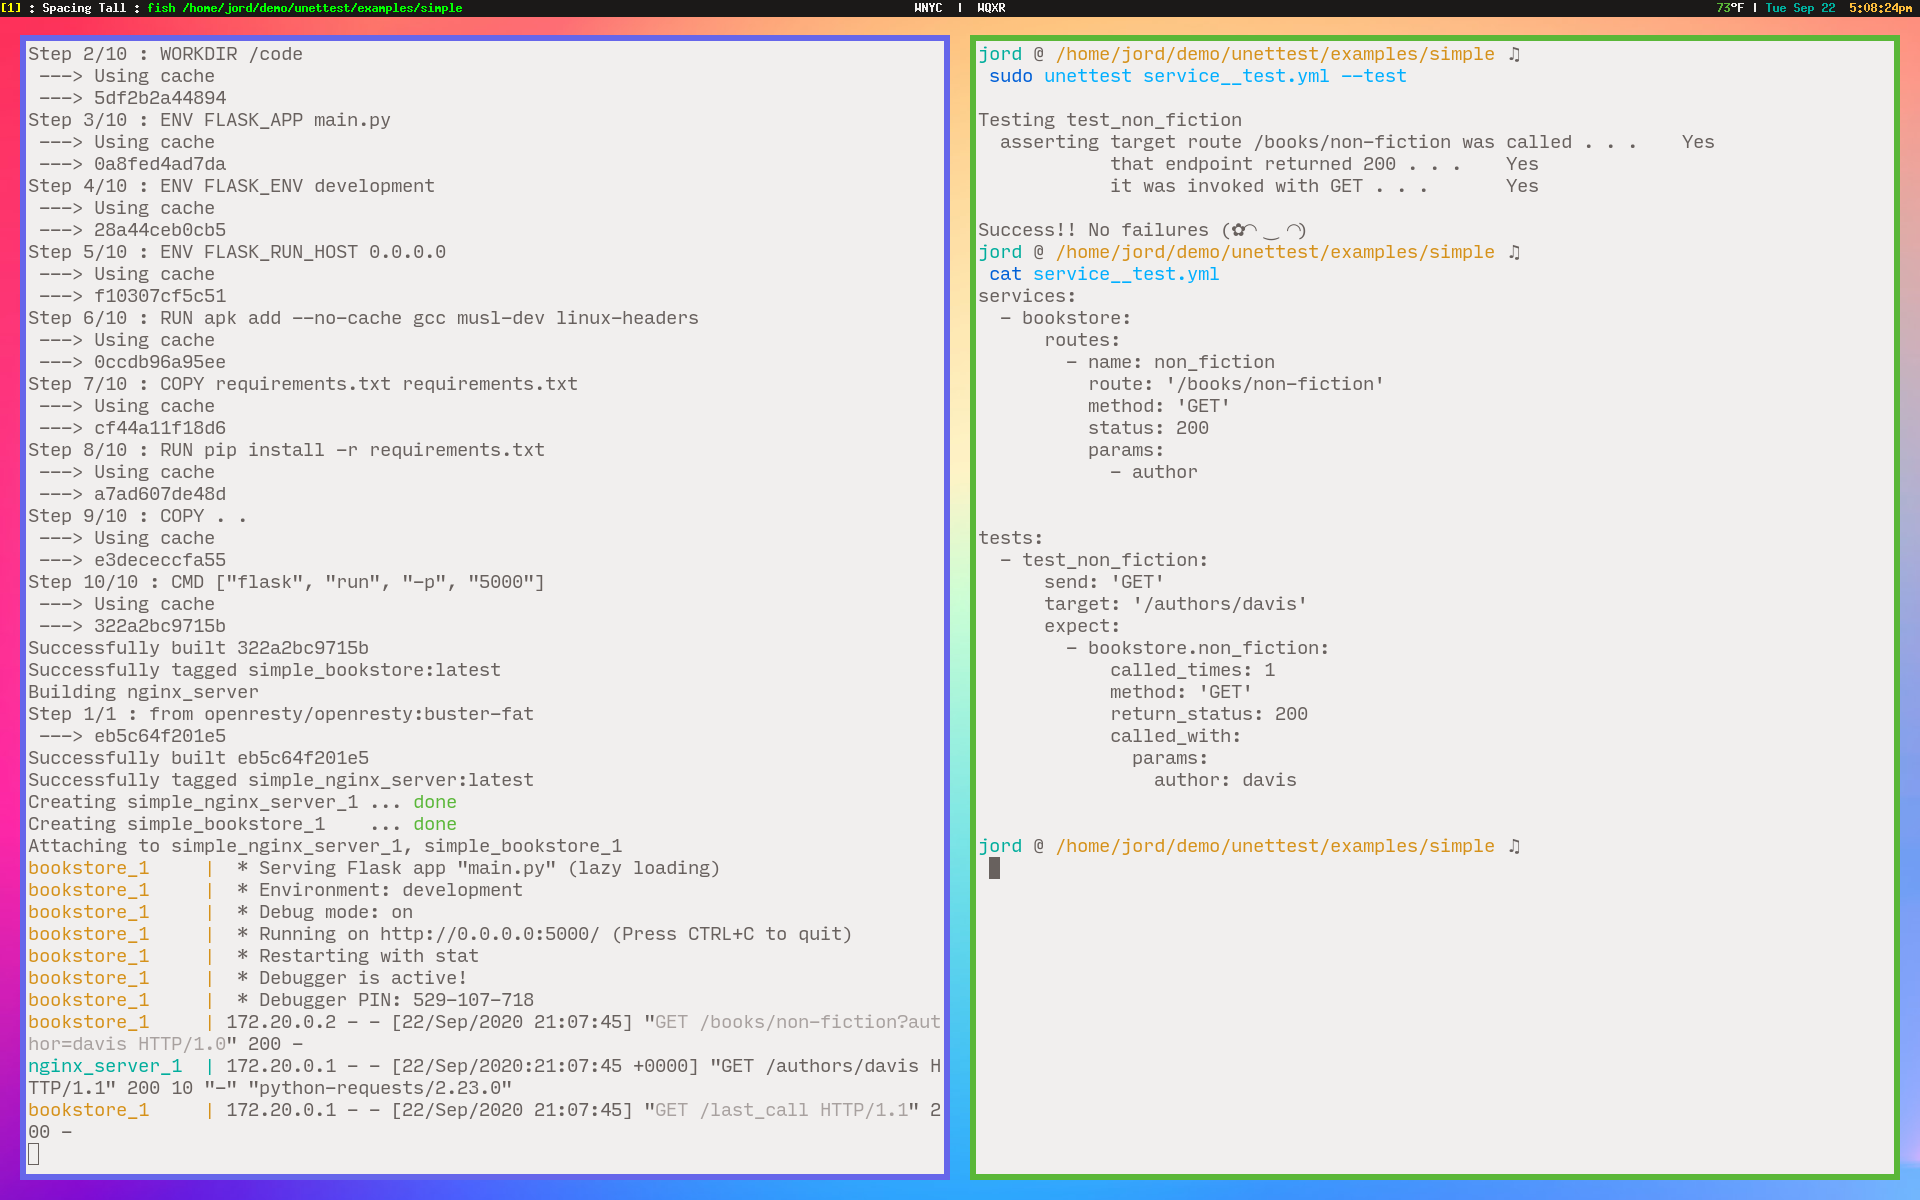Select the WQXR station in top bar
1920x1200 pixels.
pyautogui.click(x=991, y=8)
